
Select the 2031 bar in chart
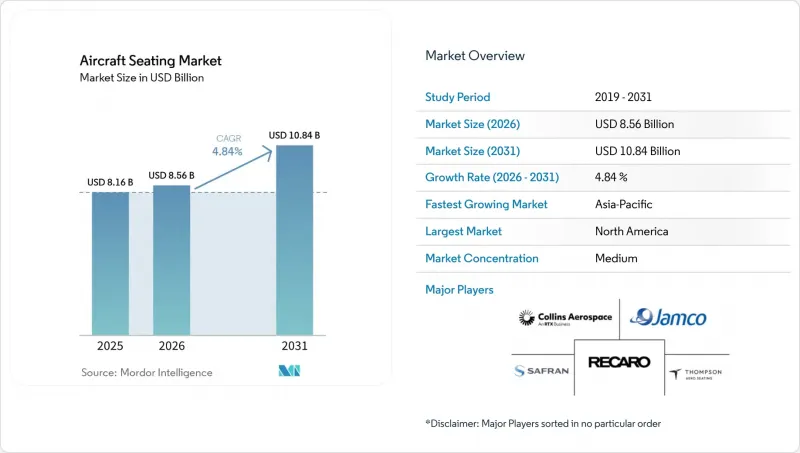pos(294,240)
